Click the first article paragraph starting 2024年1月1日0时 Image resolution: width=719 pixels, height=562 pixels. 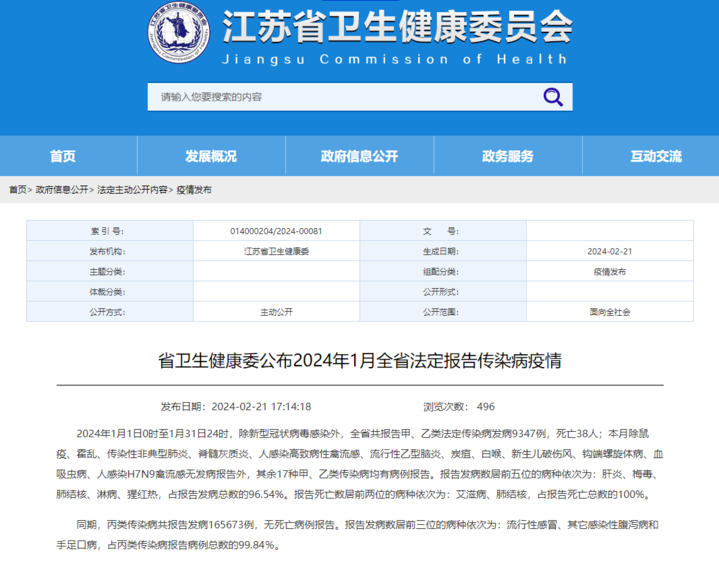360,464
